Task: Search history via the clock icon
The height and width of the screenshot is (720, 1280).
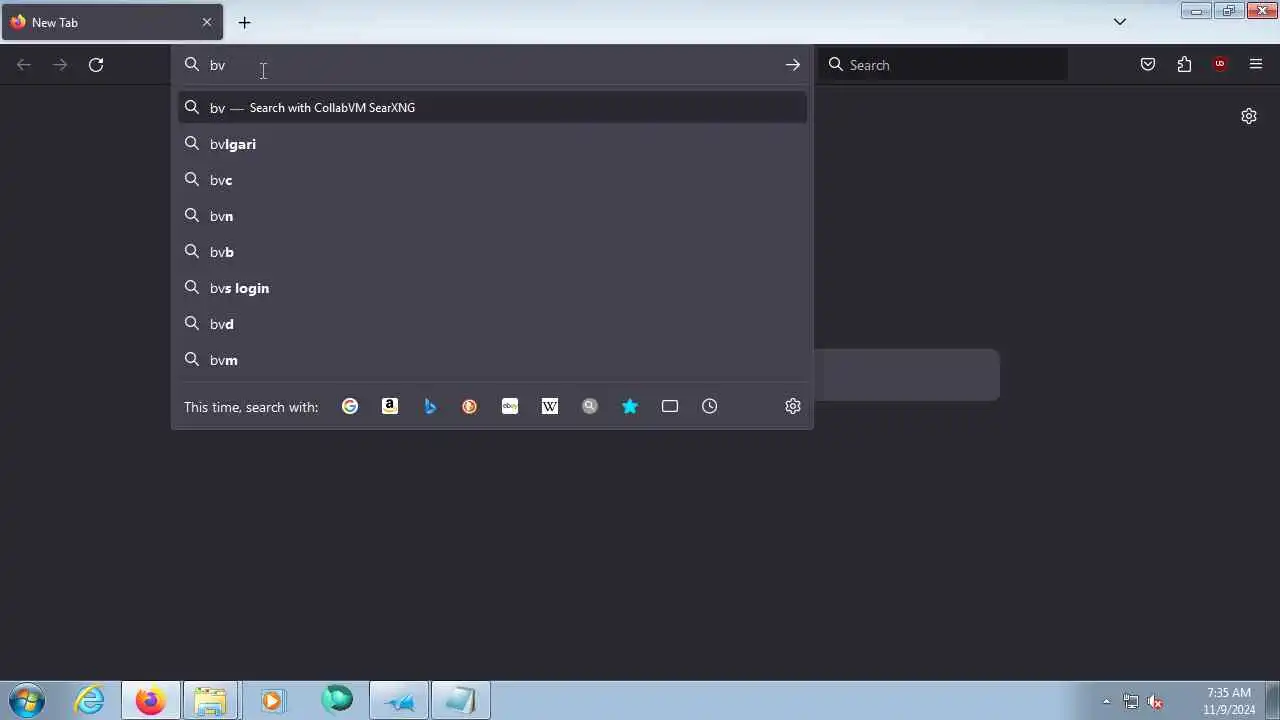Action: point(710,406)
